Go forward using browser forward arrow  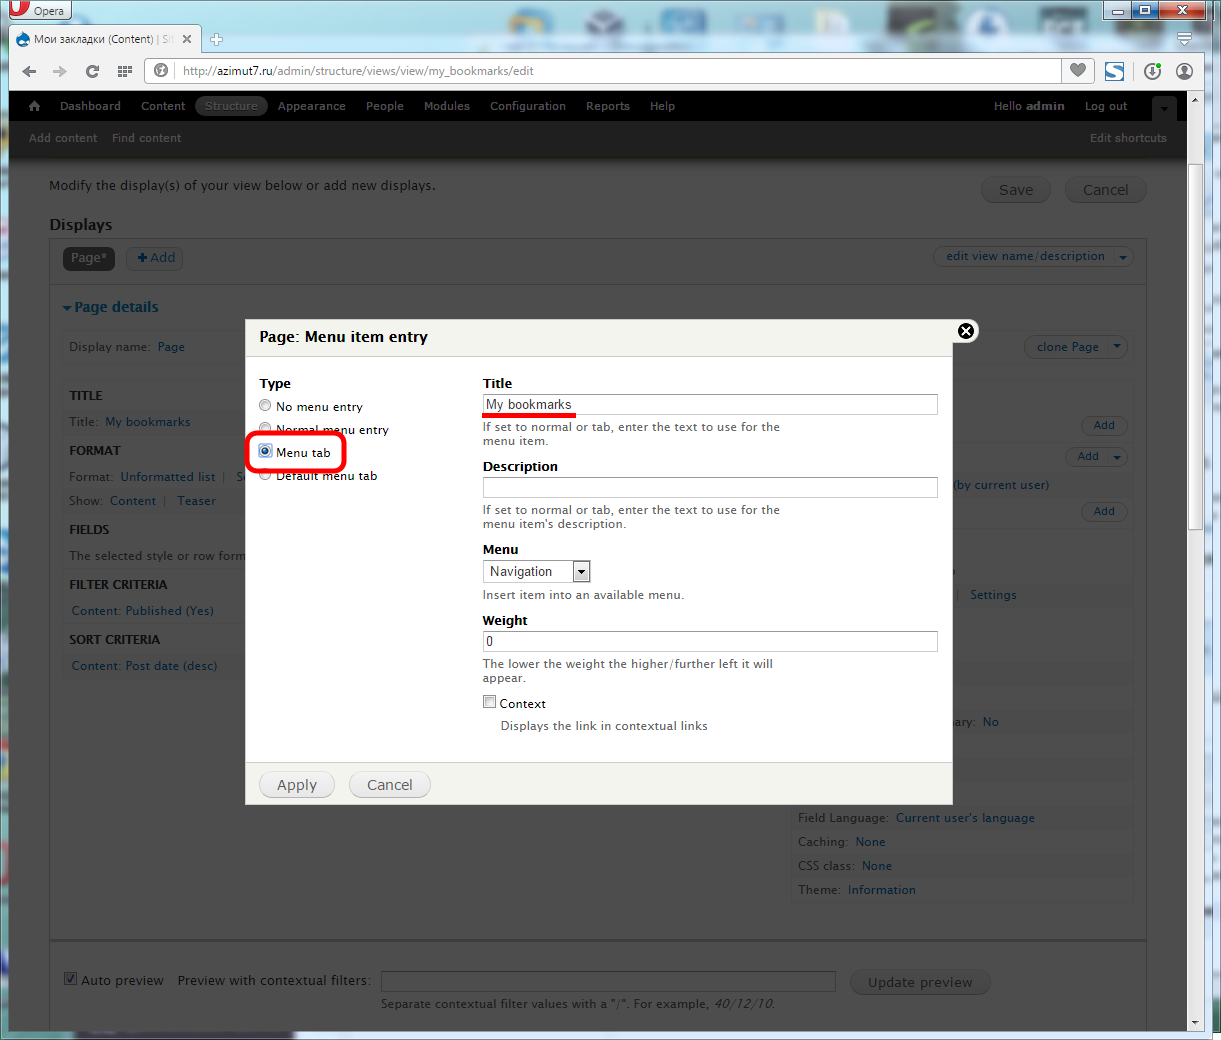pyautogui.click(x=60, y=71)
